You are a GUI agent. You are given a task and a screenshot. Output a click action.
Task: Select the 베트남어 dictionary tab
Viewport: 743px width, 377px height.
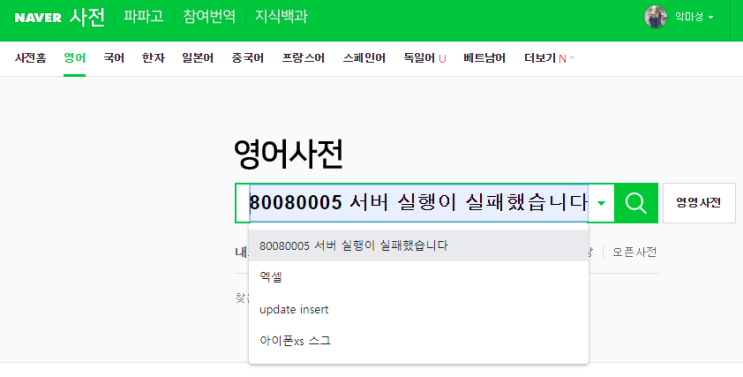click(484, 58)
